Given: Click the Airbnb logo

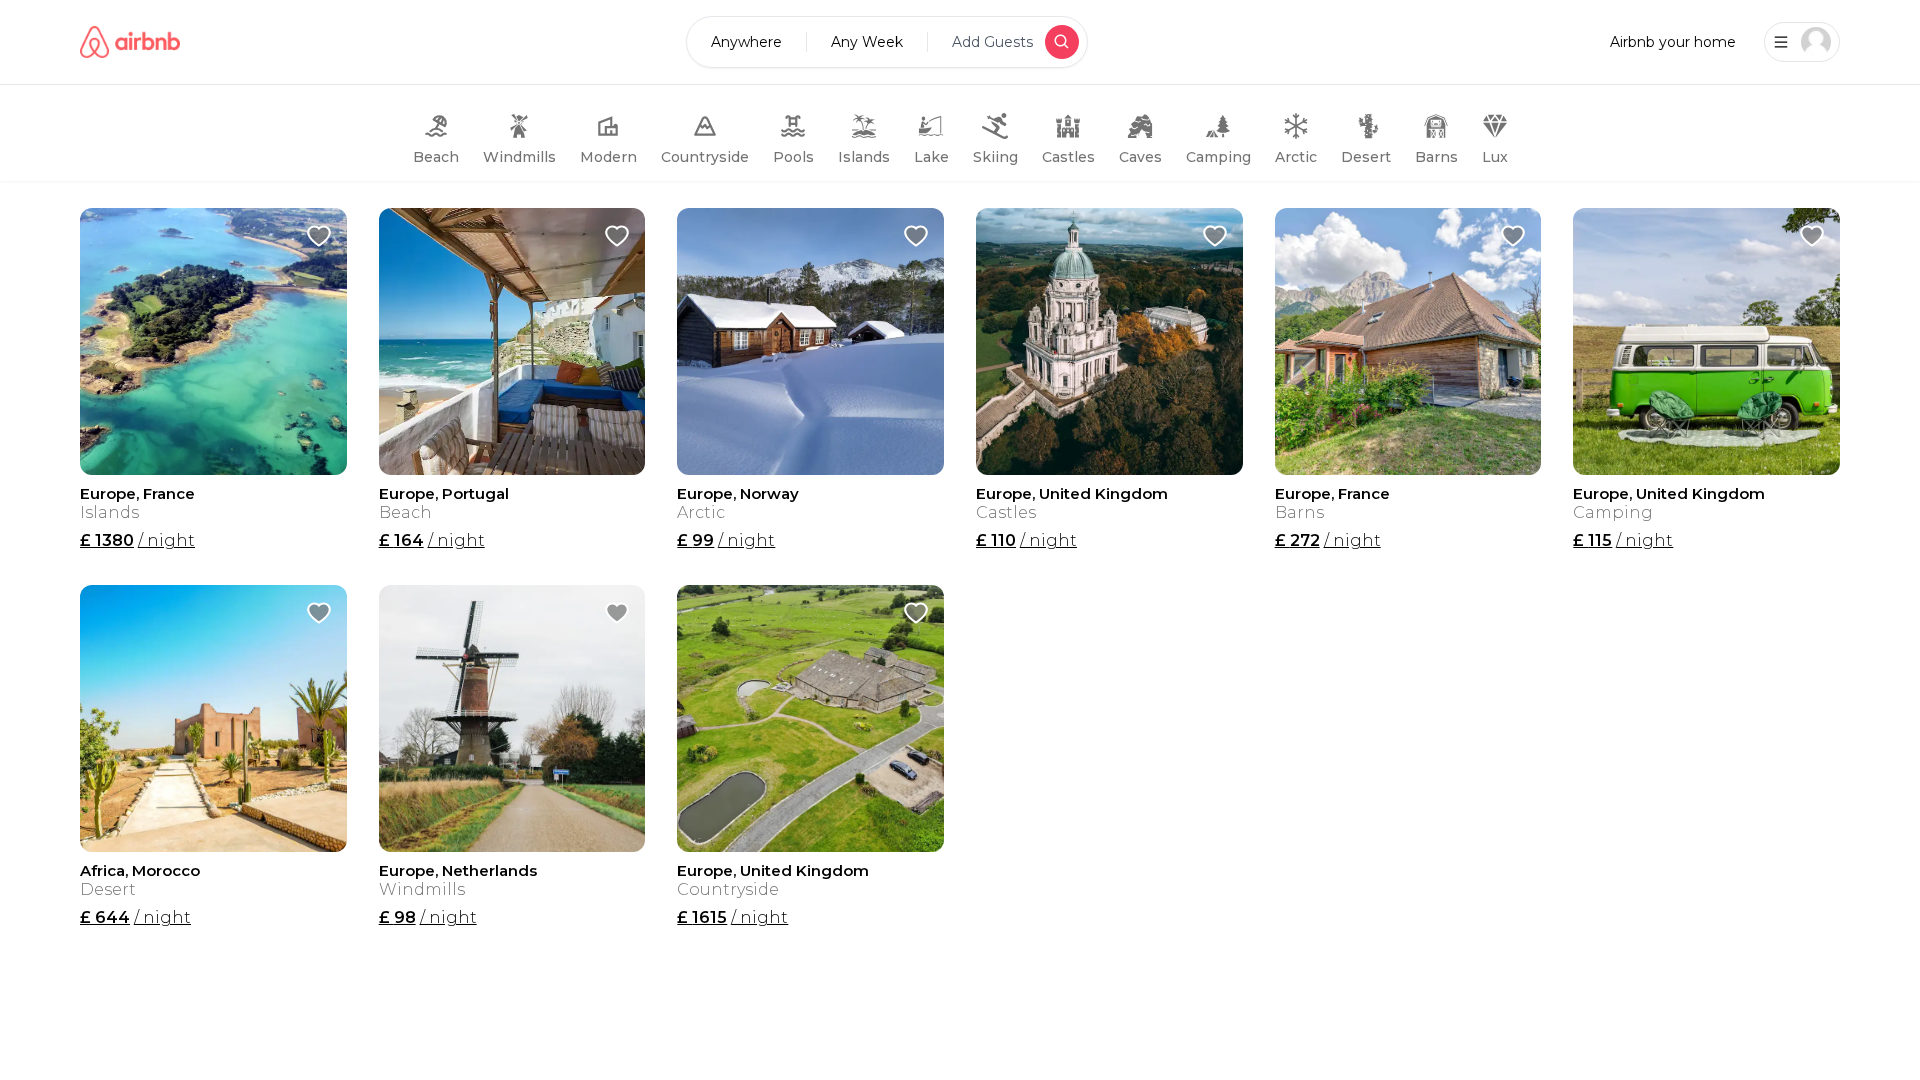Looking at the screenshot, I should coord(130,42).
